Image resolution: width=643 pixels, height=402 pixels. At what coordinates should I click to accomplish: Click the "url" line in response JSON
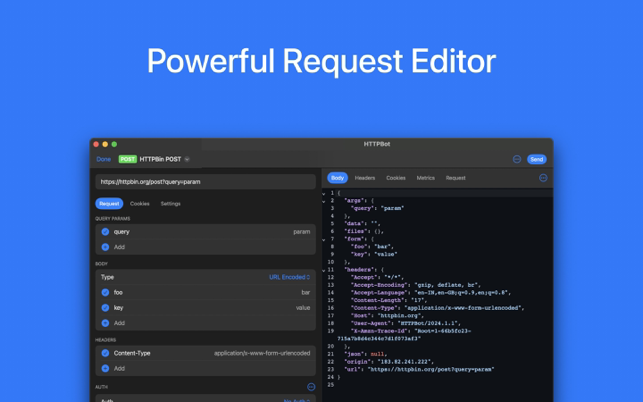pyautogui.click(x=419, y=369)
